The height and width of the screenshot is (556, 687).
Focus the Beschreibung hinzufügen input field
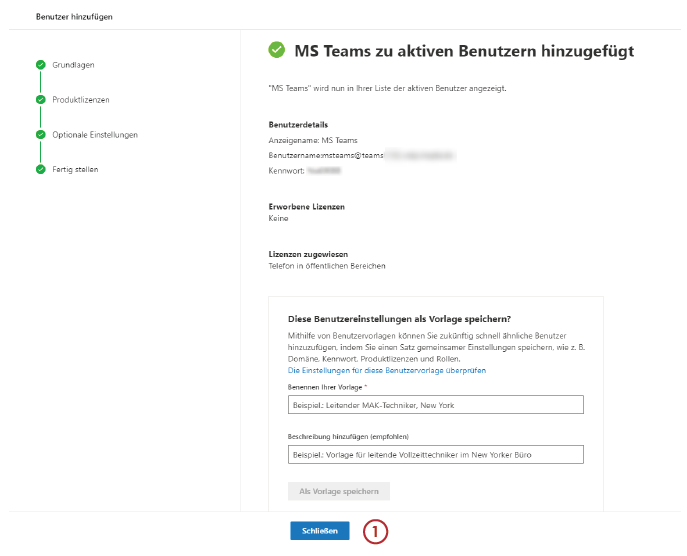click(436, 454)
